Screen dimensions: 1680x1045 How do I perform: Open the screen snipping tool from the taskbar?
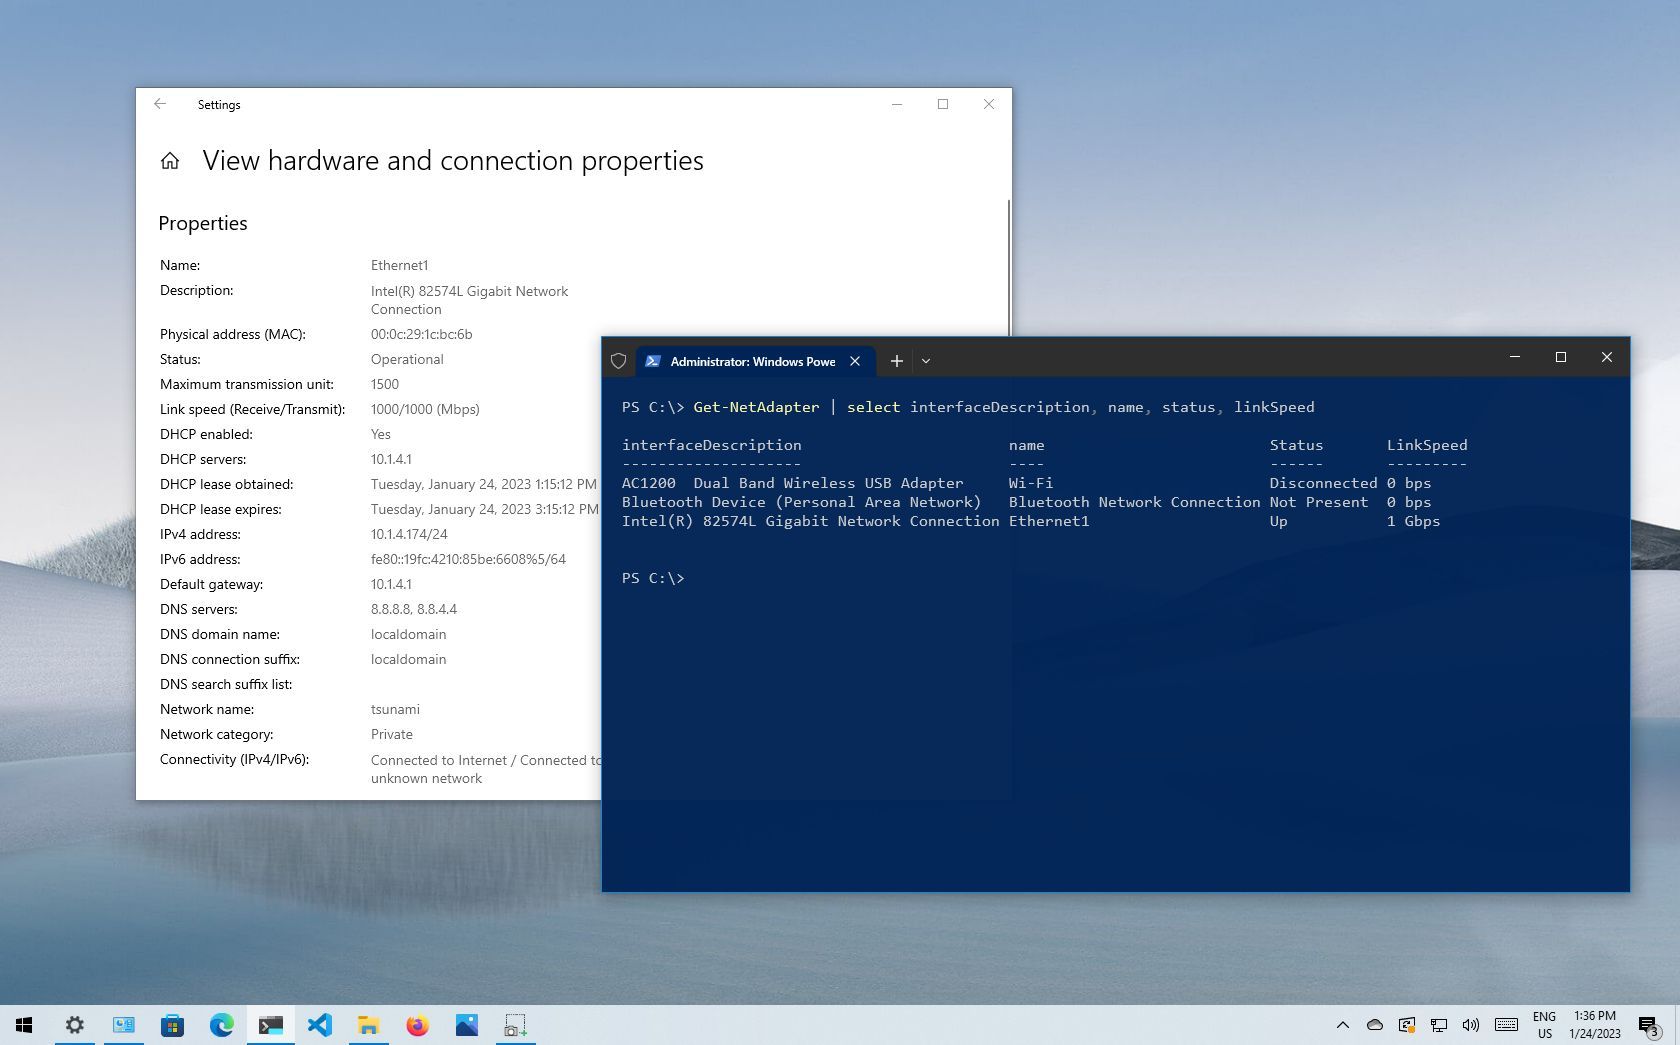(x=515, y=1025)
